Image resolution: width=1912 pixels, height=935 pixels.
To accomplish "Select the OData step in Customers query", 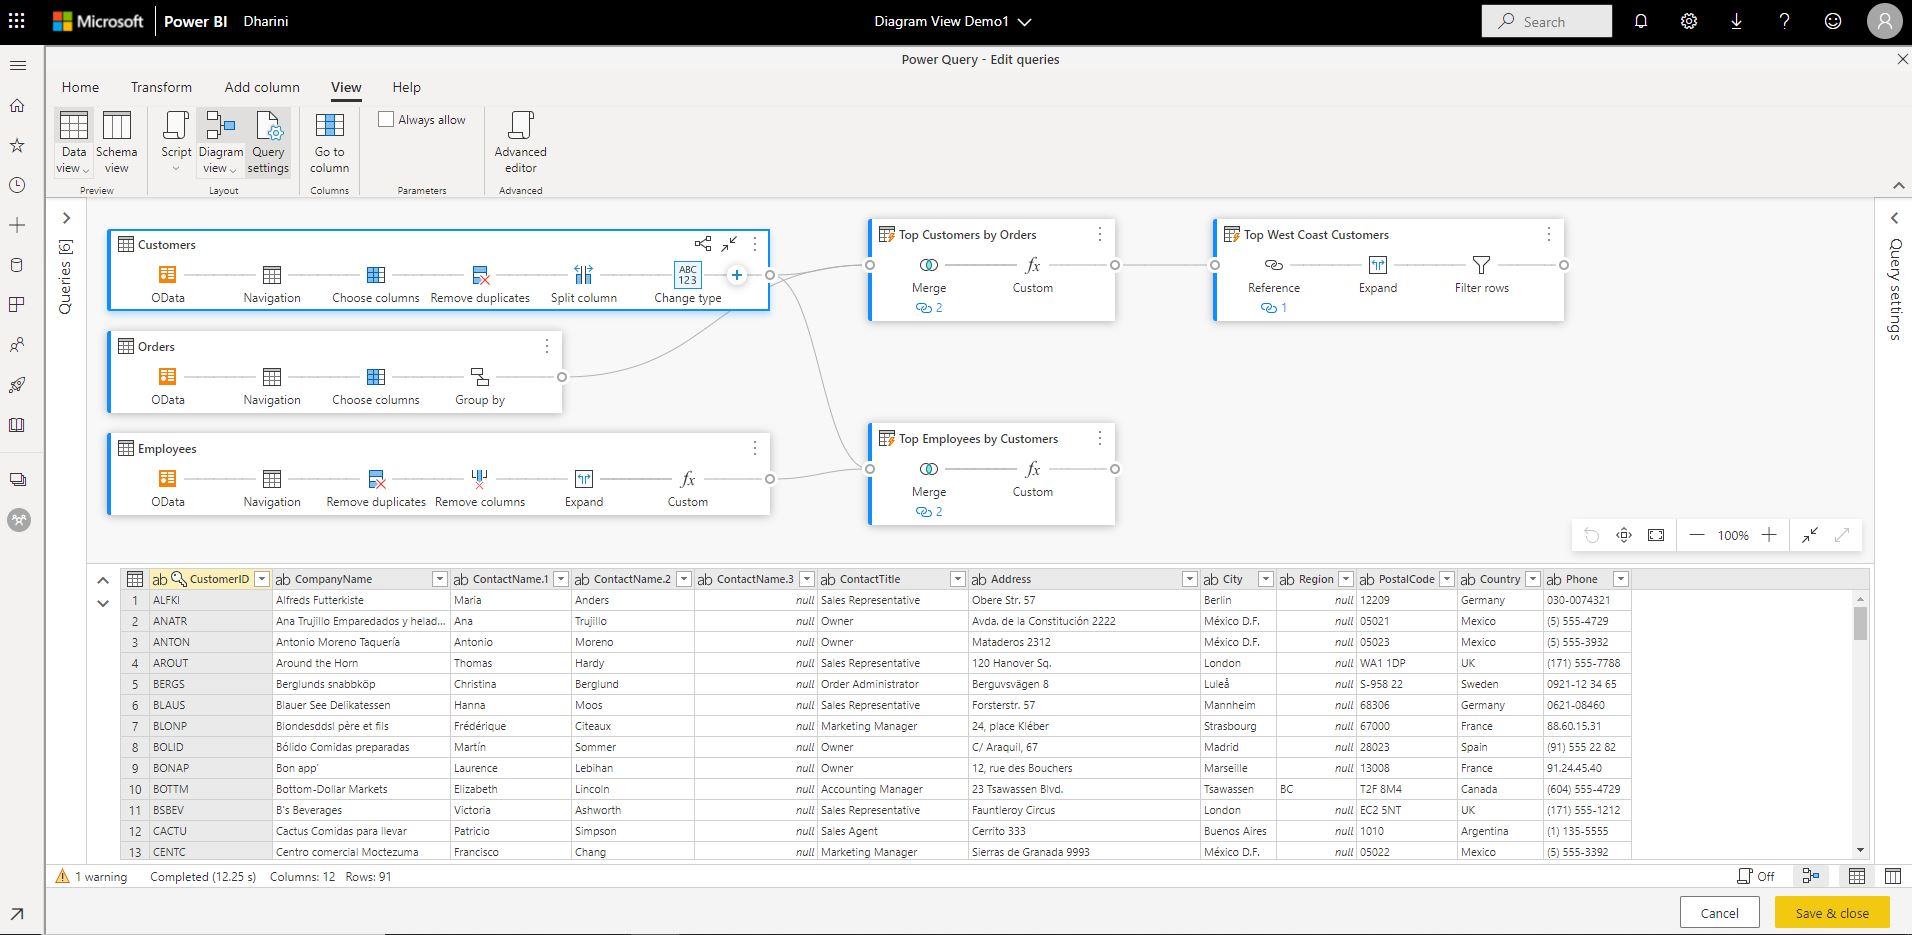I will 168,283.
